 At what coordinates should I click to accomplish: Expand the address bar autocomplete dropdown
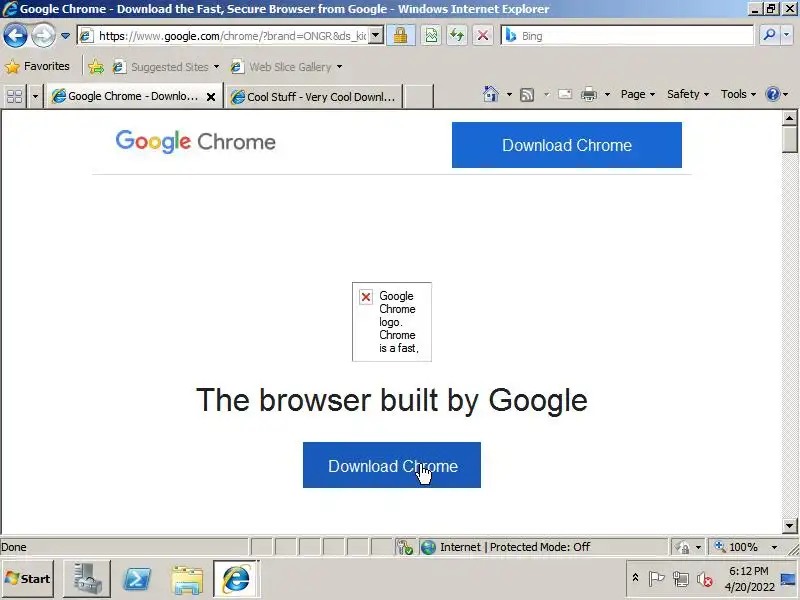point(376,36)
